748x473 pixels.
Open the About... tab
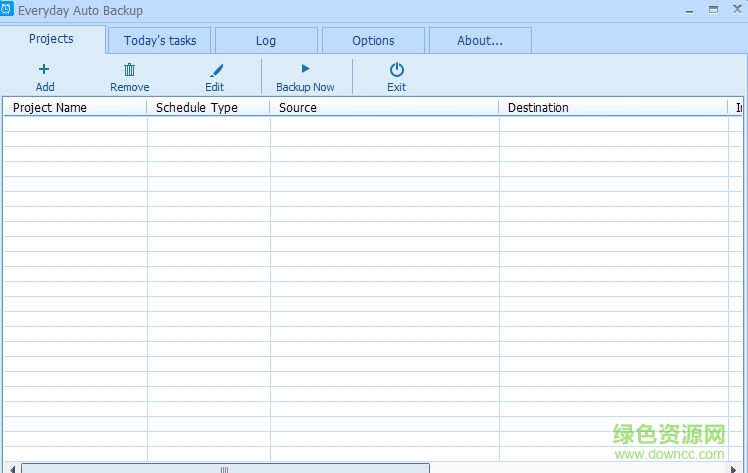point(480,41)
